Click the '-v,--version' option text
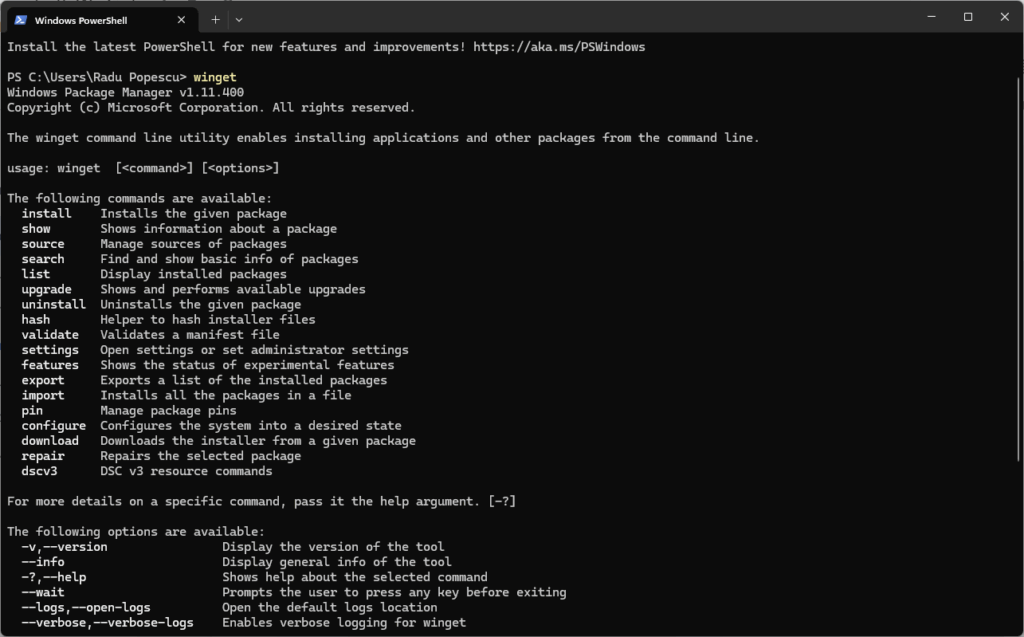1024x637 pixels. click(64, 547)
